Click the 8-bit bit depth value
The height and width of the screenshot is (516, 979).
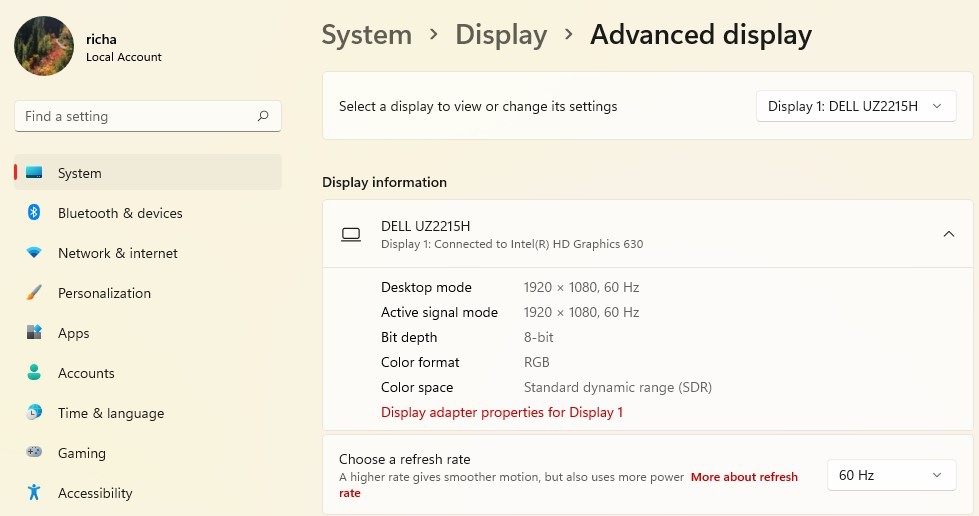point(539,337)
